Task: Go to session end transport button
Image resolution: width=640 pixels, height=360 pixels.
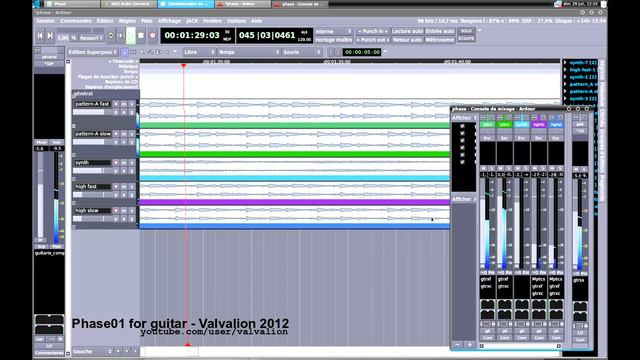Action: [50, 36]
